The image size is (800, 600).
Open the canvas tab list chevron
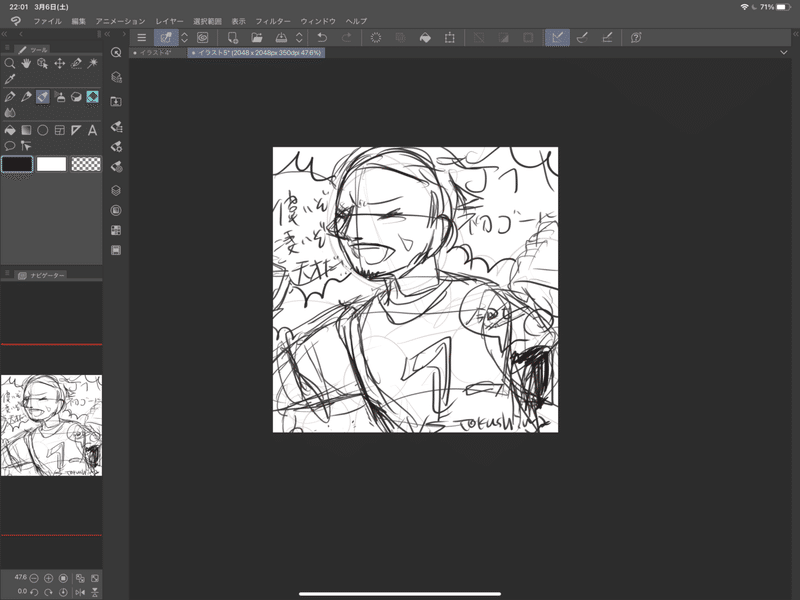784,53
